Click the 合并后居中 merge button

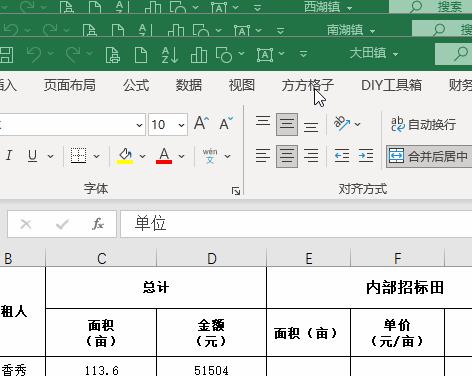point(429,156)
